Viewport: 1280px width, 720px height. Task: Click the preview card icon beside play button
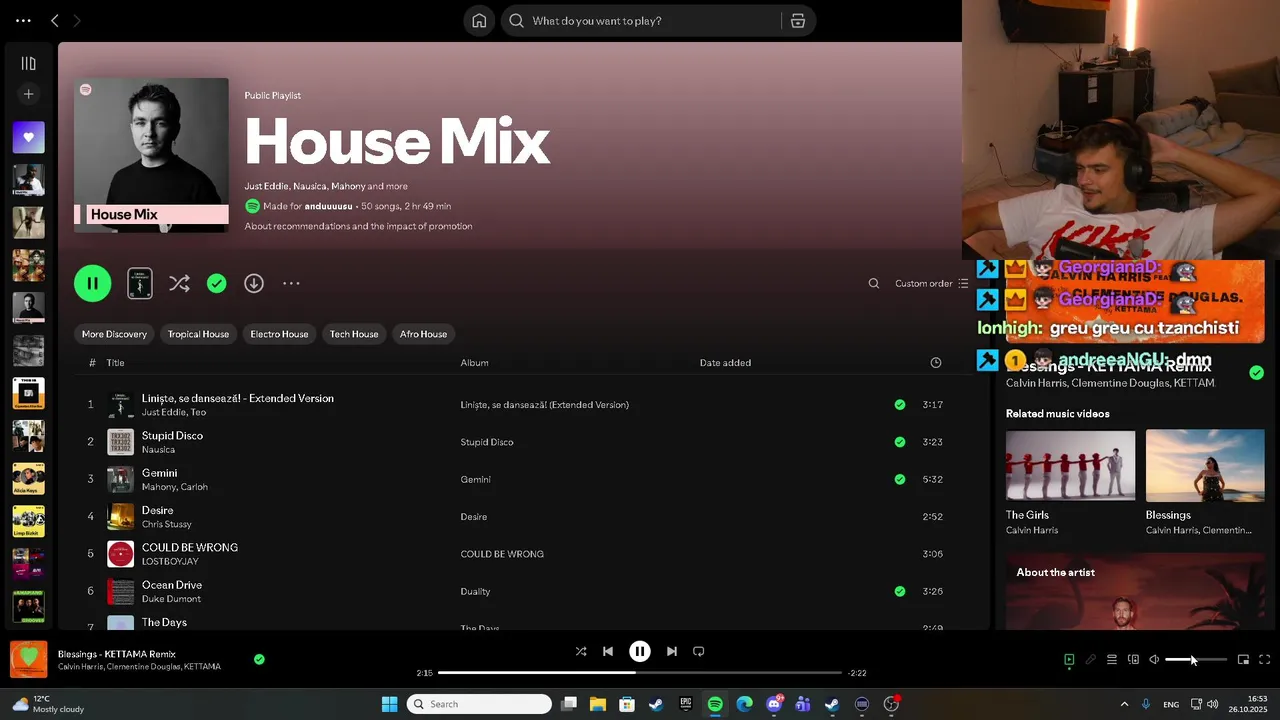(140, 283)
